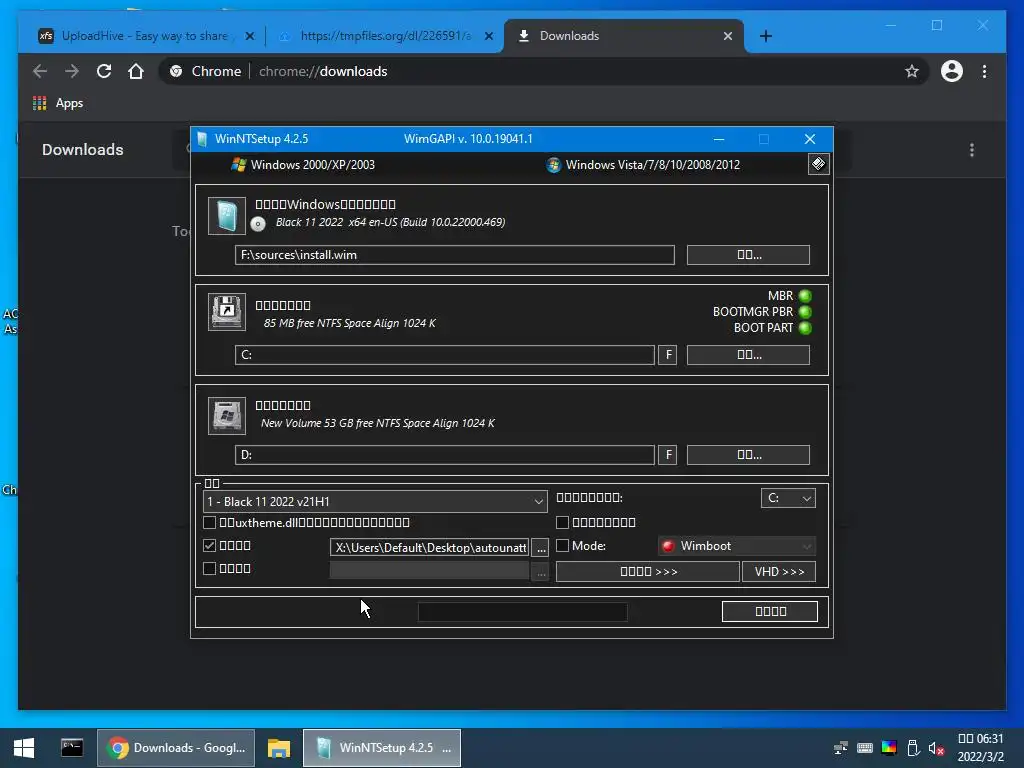
Task: Click Chrome forward navigation arrow
Action: tap(72, 71)
